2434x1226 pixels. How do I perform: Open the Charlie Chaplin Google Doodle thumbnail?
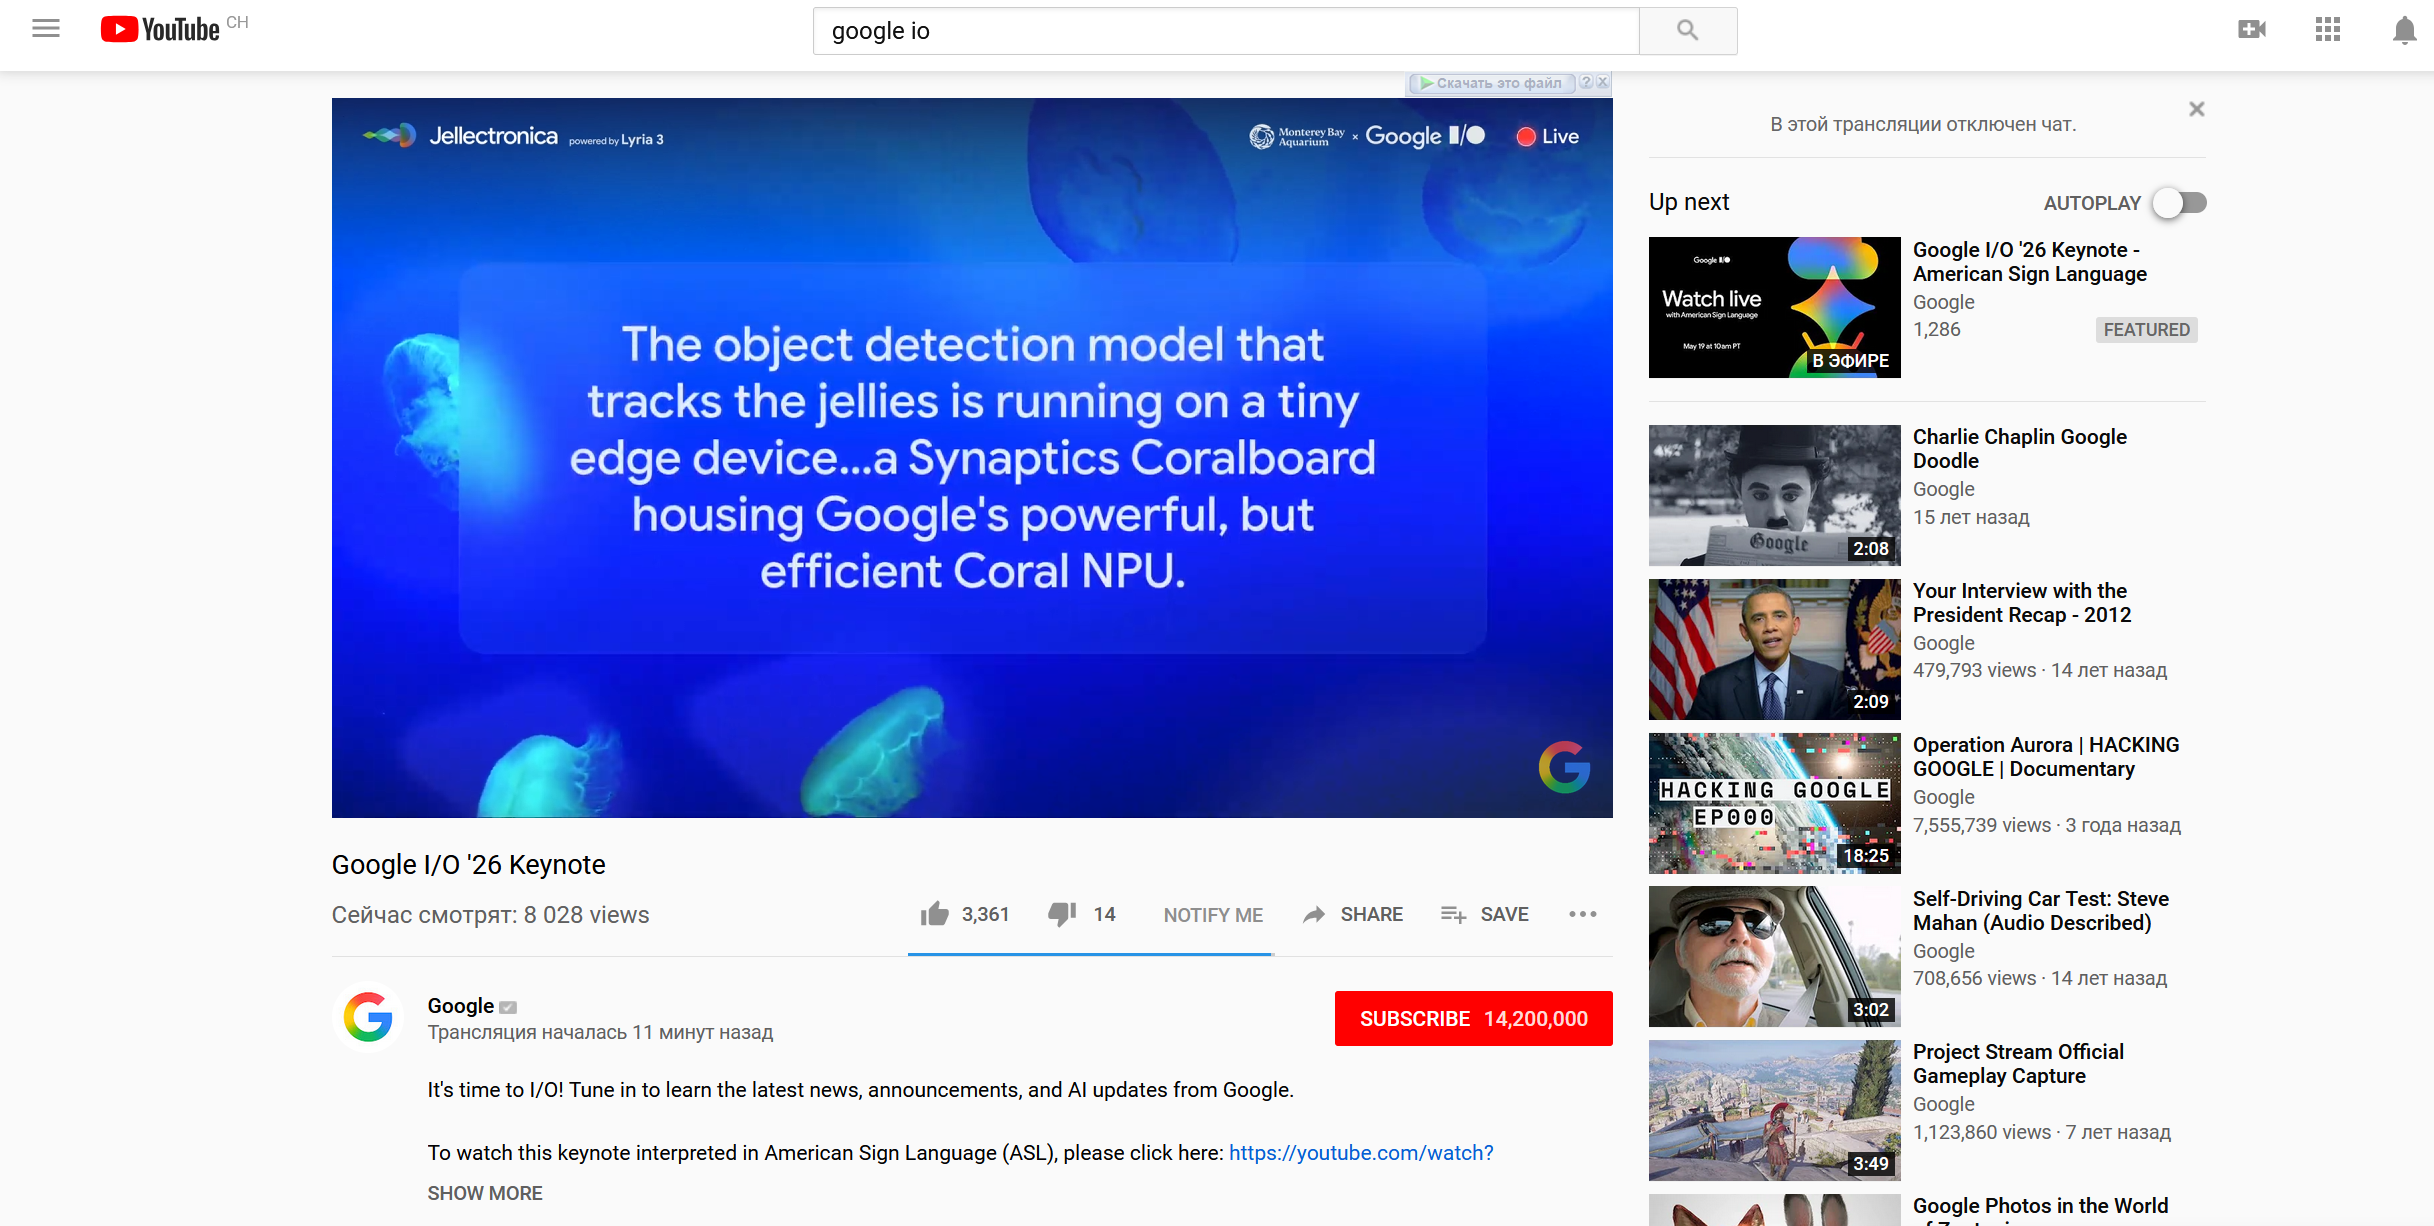coord(1774,495)
